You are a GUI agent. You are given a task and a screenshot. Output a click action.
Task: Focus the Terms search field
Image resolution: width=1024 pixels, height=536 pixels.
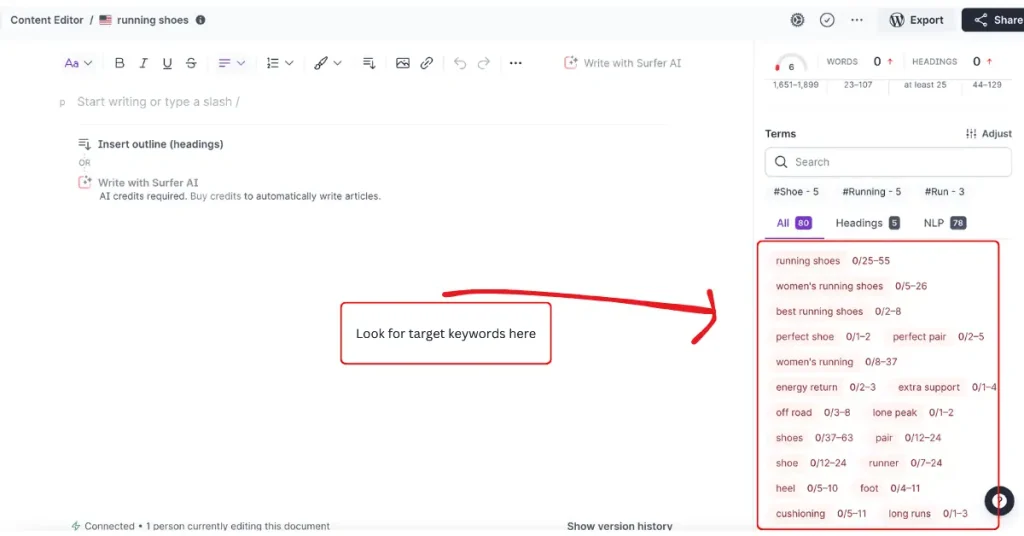point(888,162)
